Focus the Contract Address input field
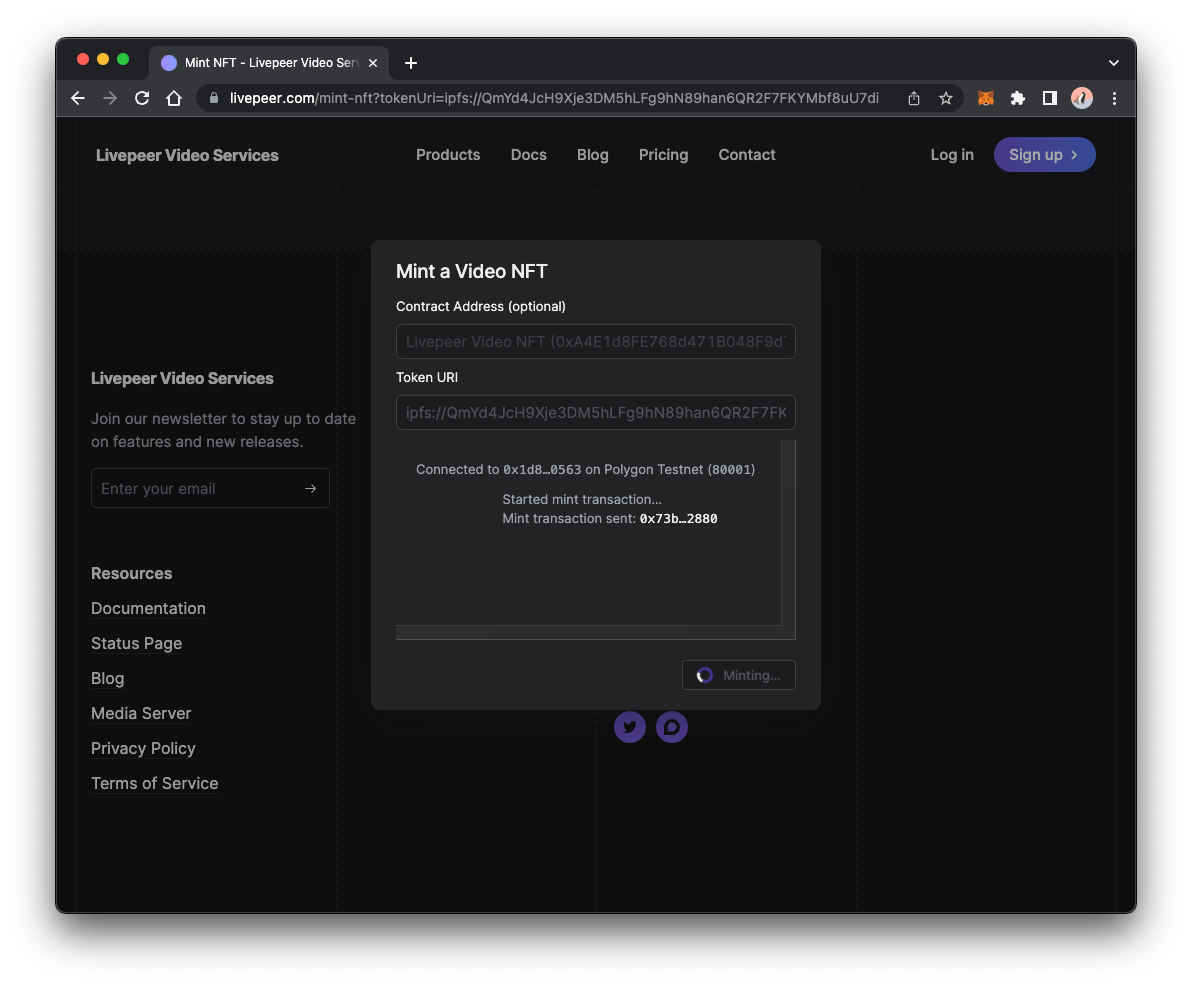 pyautogui.click(x=596, y=341)
